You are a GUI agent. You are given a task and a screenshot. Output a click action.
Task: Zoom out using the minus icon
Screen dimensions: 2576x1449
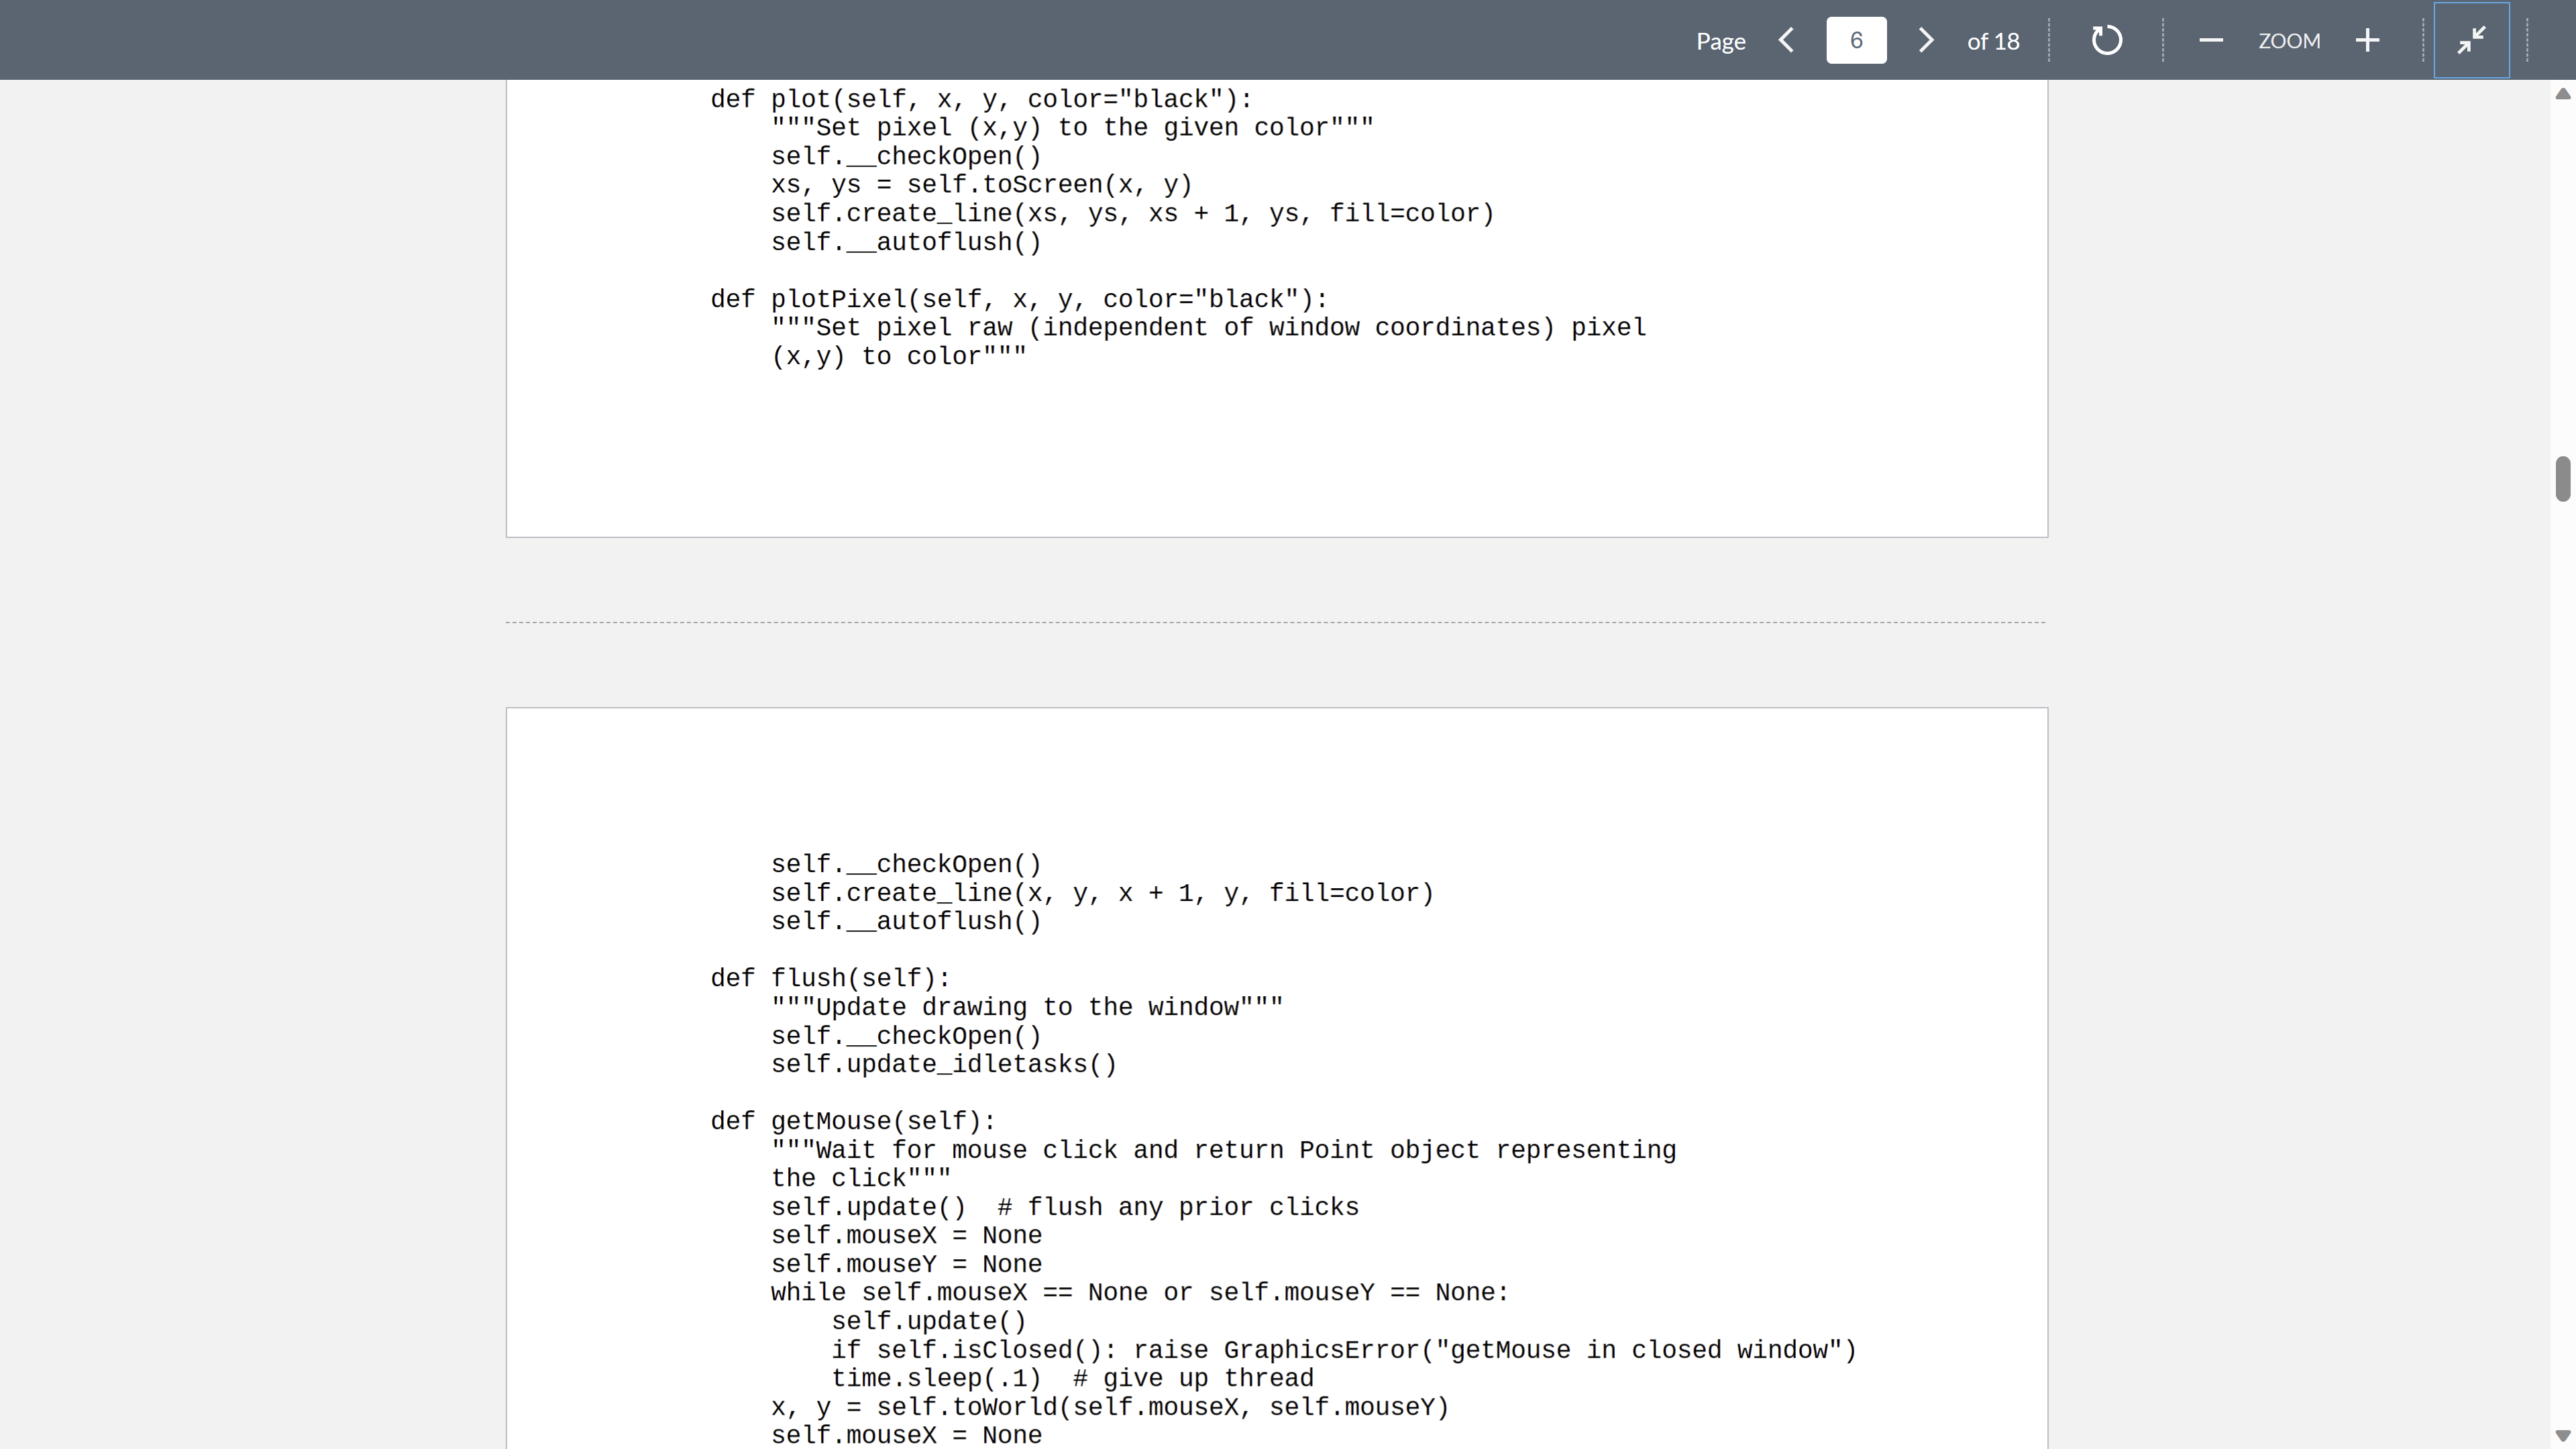pos(2211,40)
